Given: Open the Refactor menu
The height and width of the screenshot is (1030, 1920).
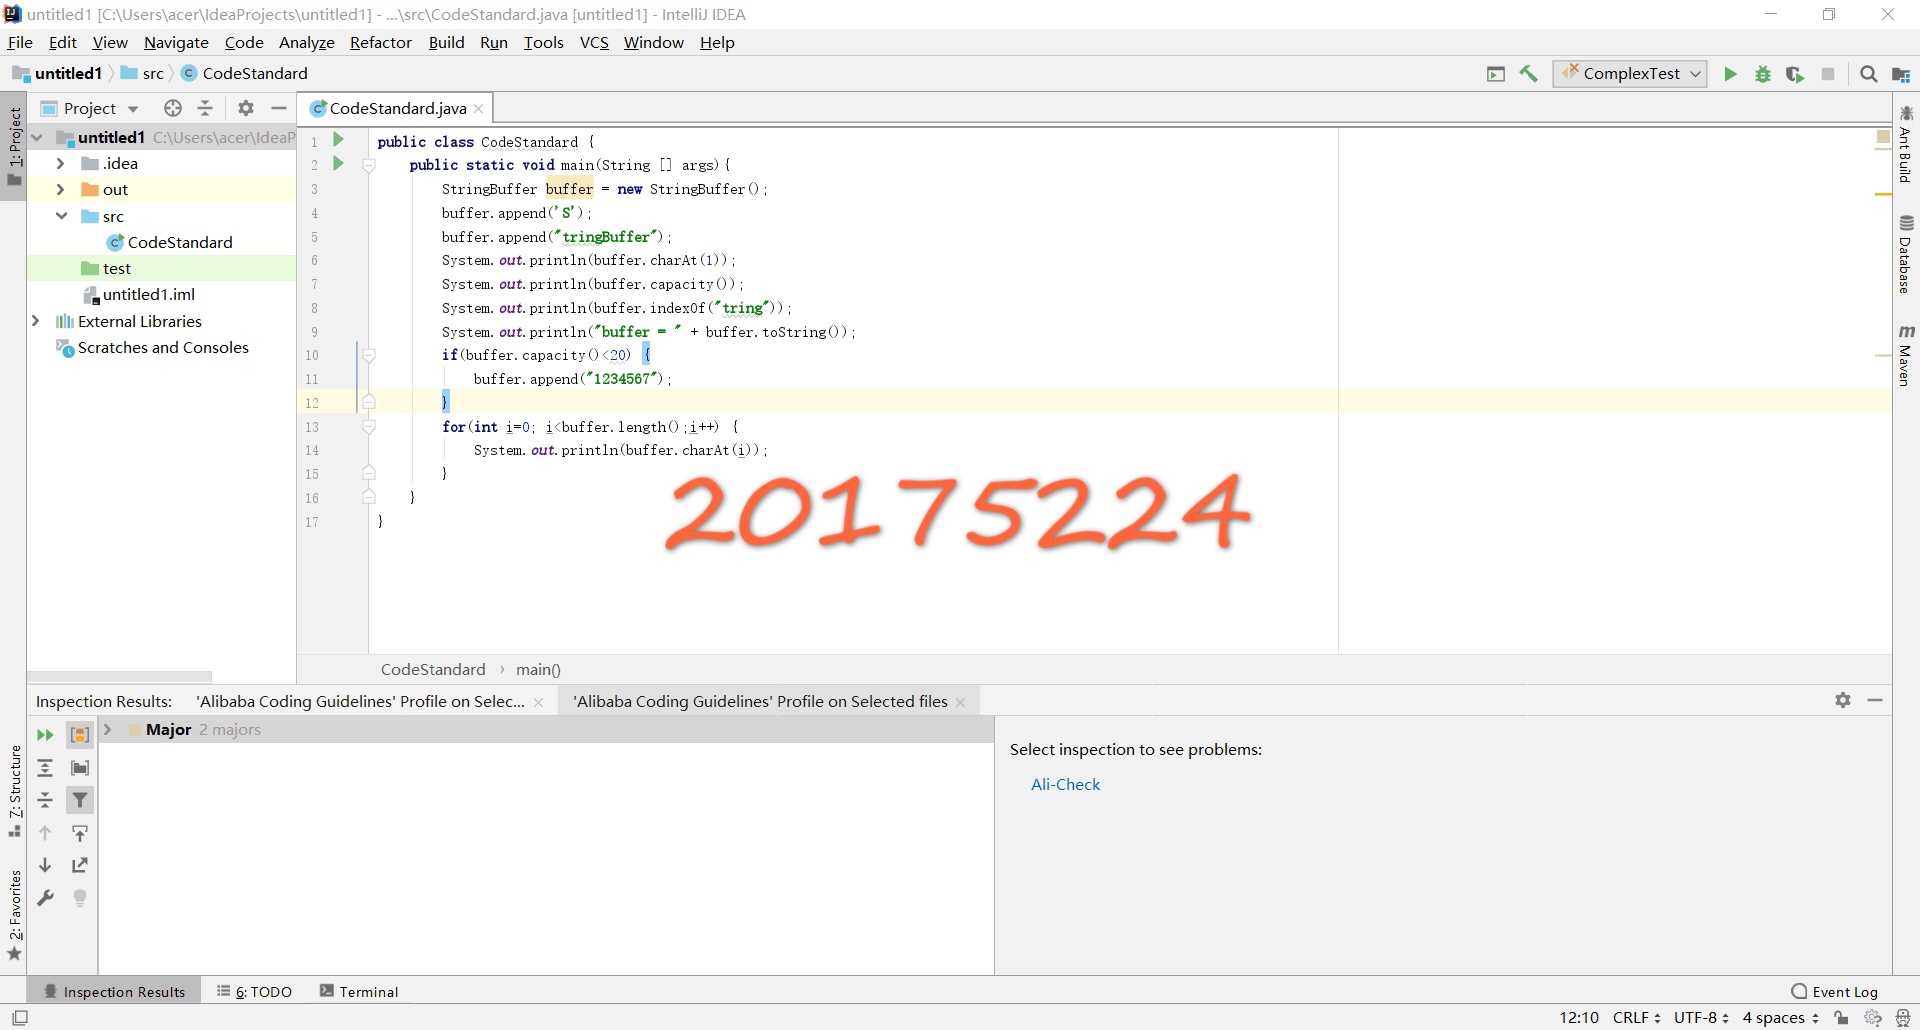Looking at the screenshot, I should [380, 42].
